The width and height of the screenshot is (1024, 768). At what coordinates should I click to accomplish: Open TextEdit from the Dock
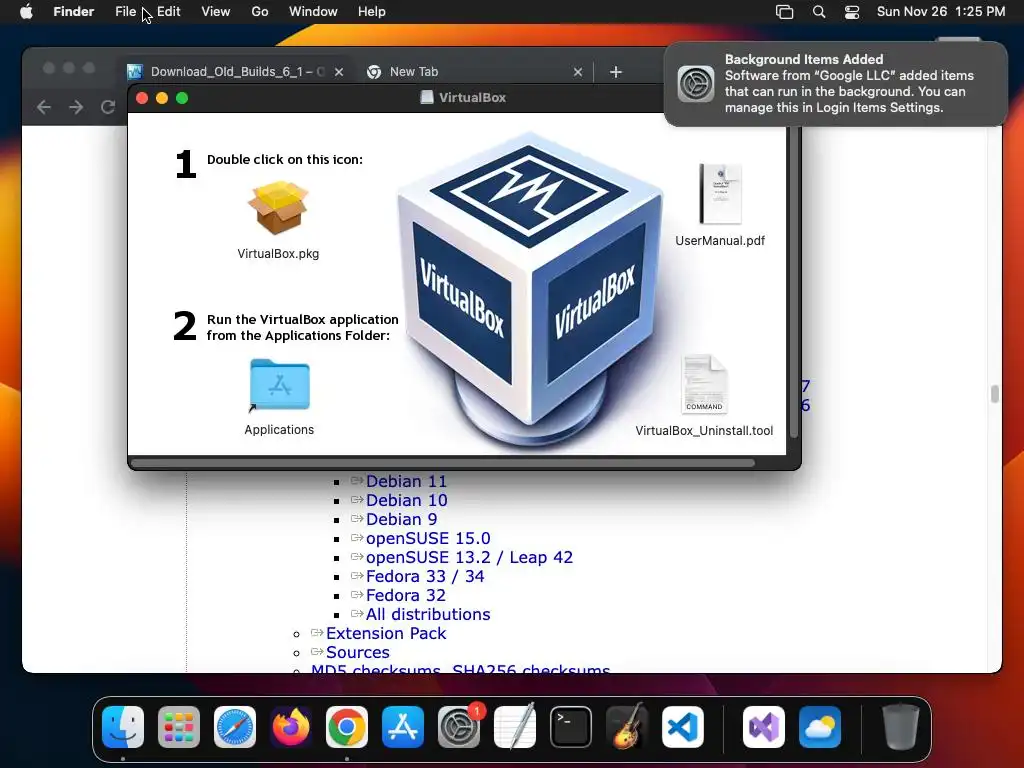click(515, 727)
